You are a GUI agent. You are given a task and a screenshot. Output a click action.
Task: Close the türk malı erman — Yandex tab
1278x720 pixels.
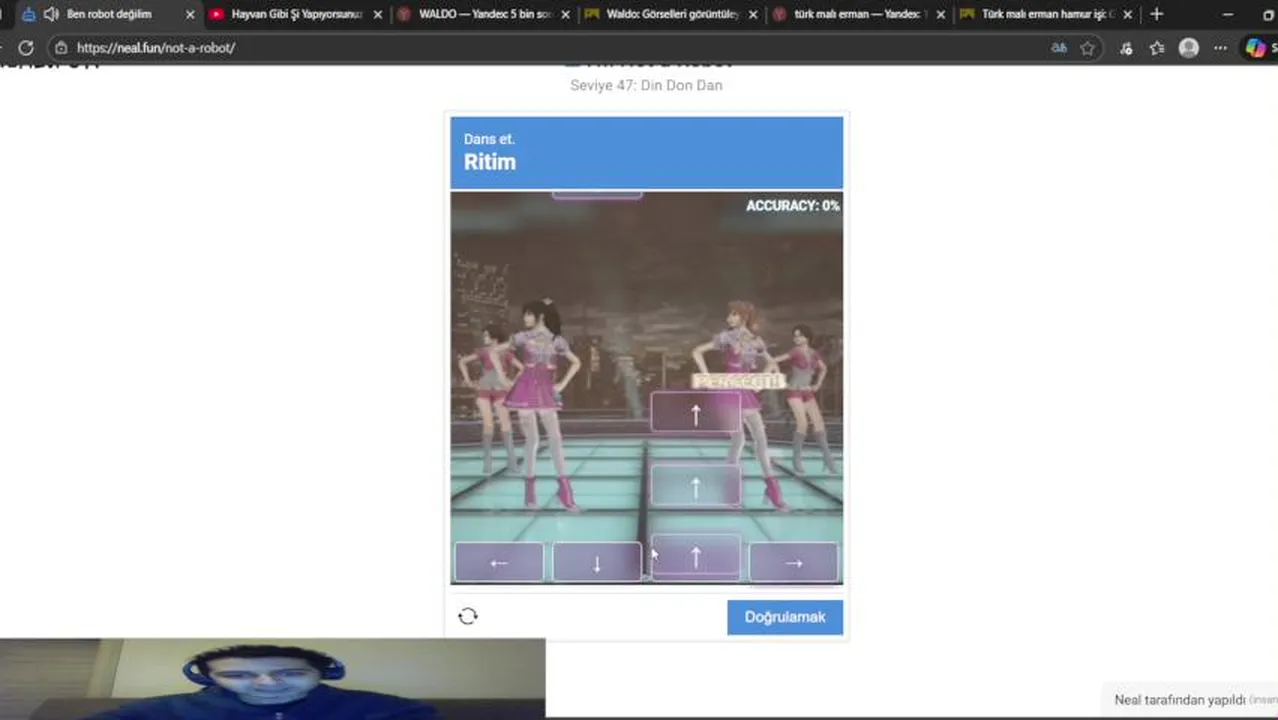click(940, 14)
